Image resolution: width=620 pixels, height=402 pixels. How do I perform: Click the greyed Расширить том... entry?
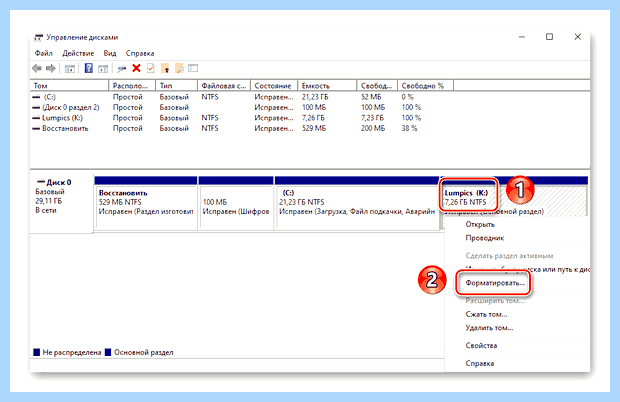[x=495, y=301]
